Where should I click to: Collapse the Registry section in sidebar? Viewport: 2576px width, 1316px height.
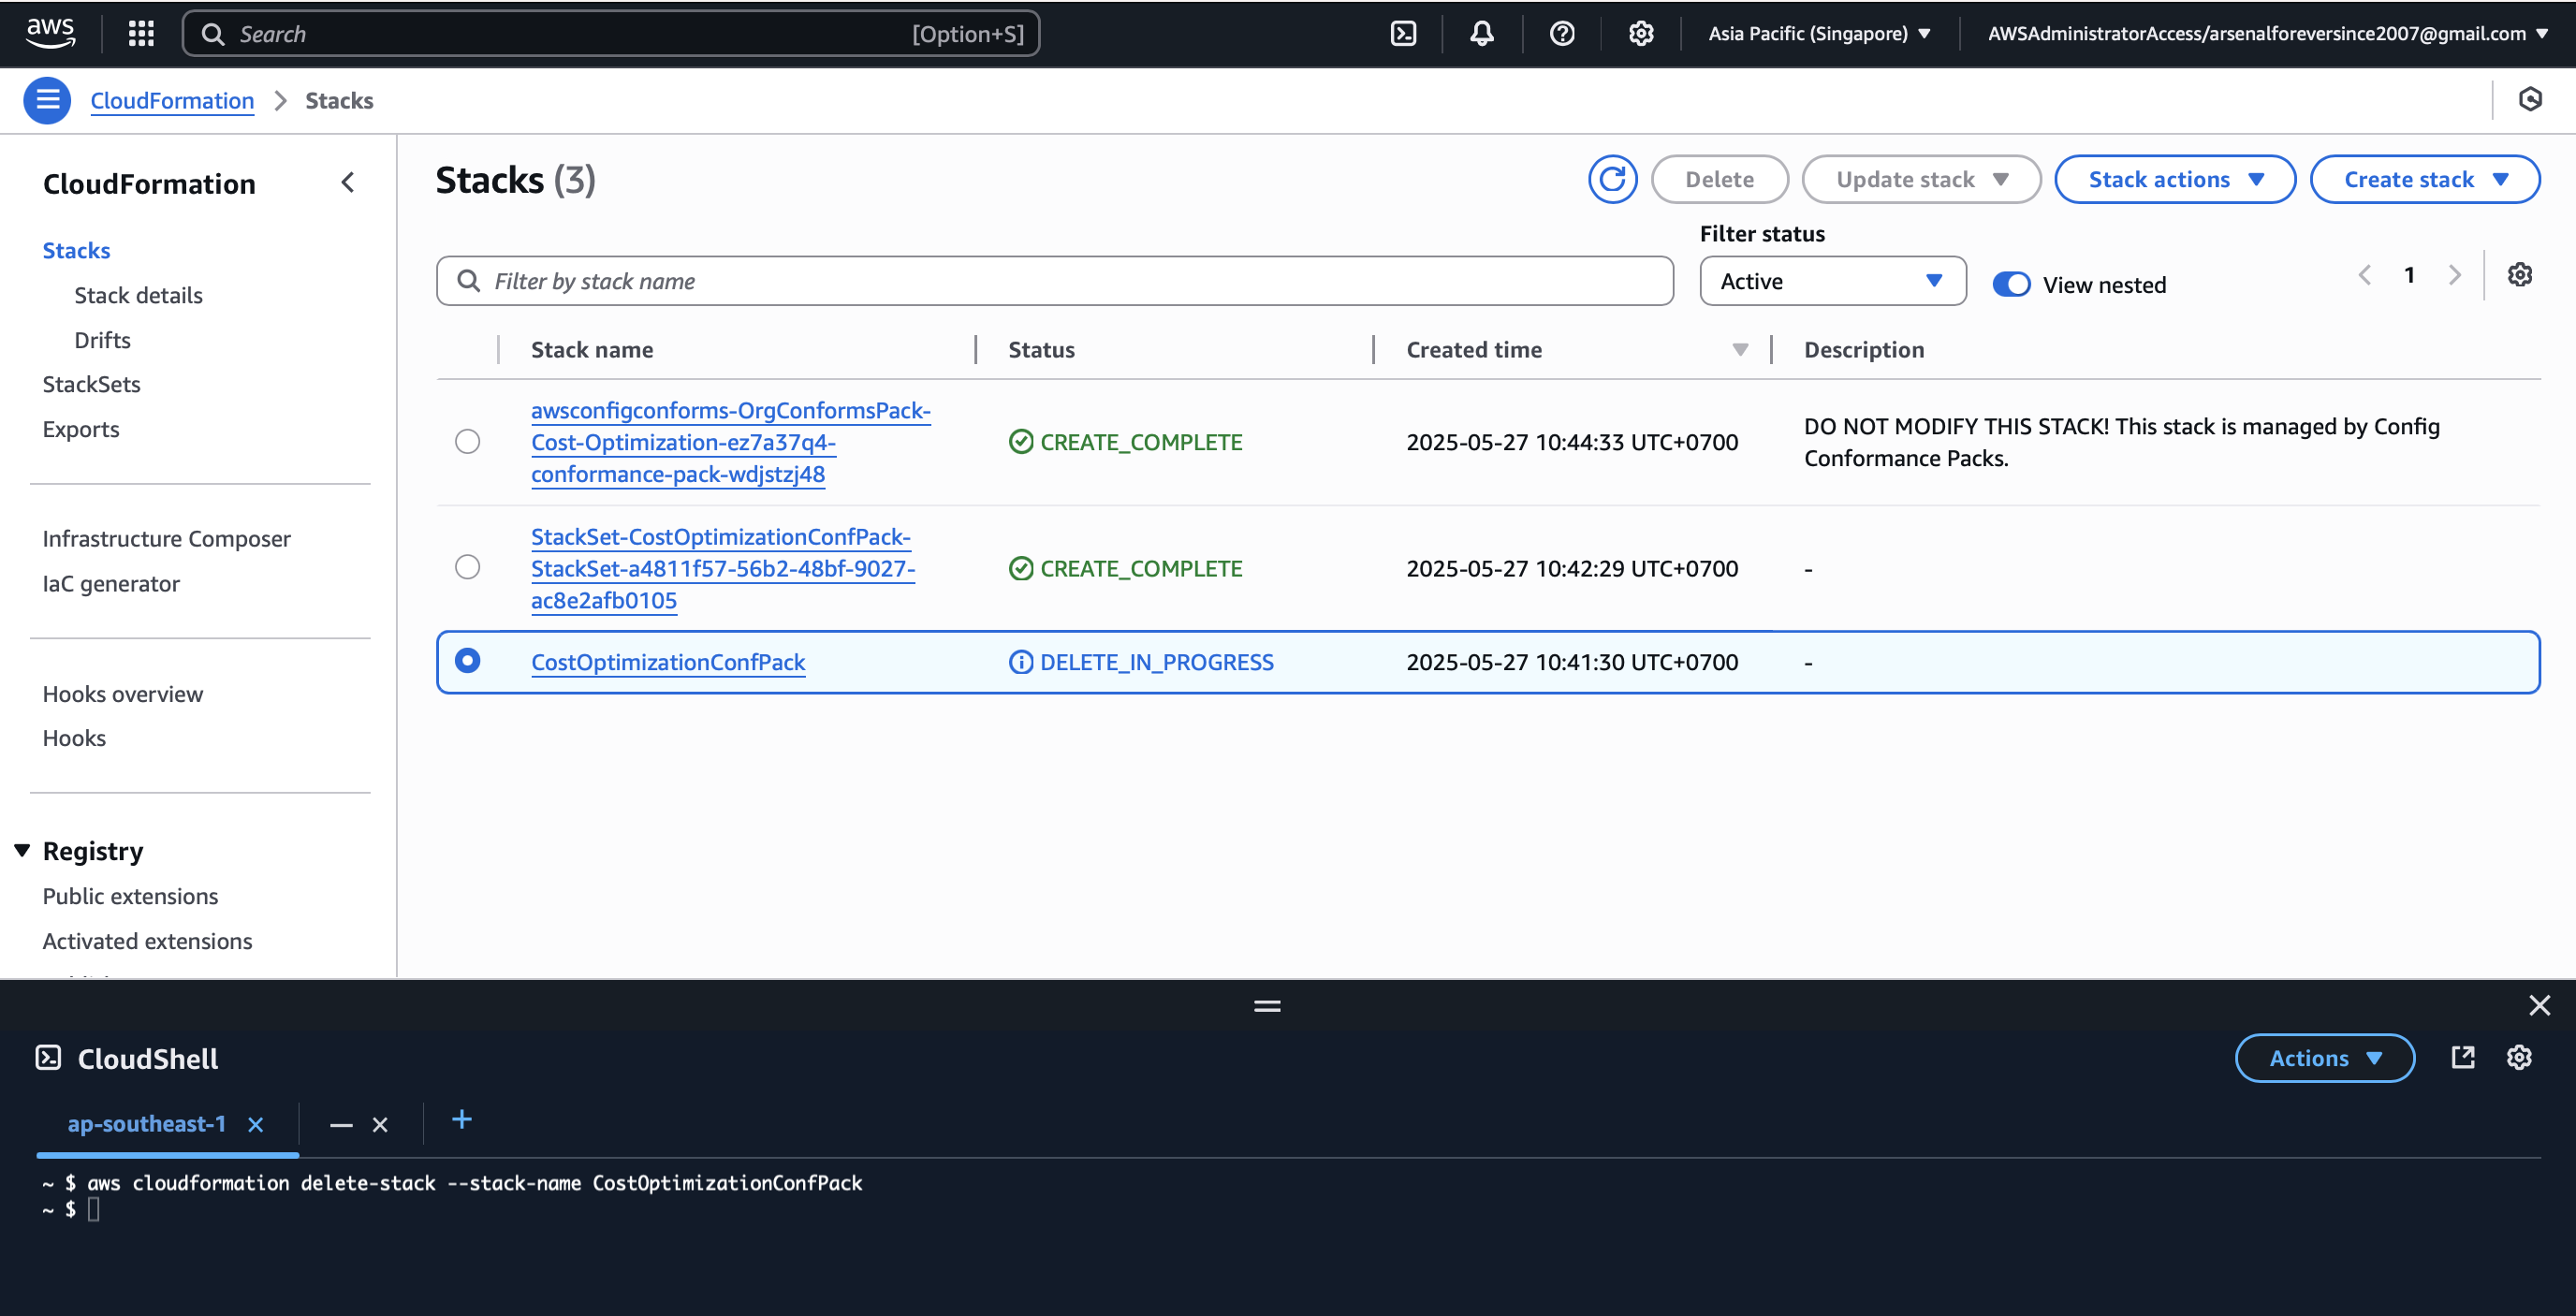coord(22,848)
